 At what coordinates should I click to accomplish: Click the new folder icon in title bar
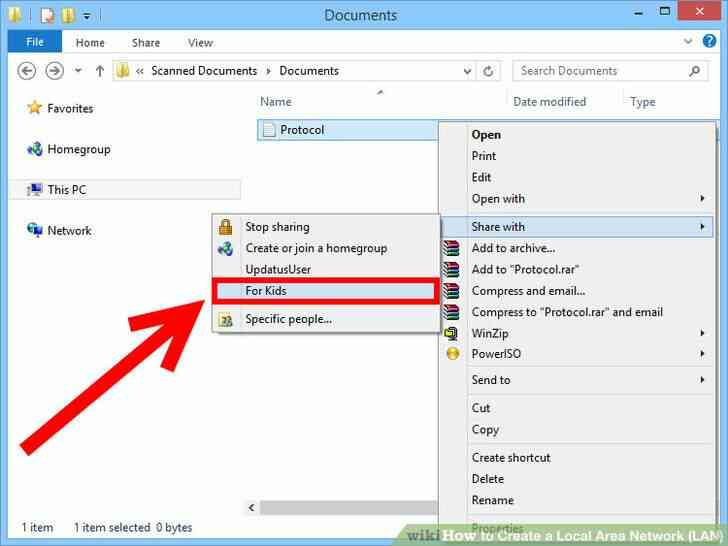click(68, 15)
